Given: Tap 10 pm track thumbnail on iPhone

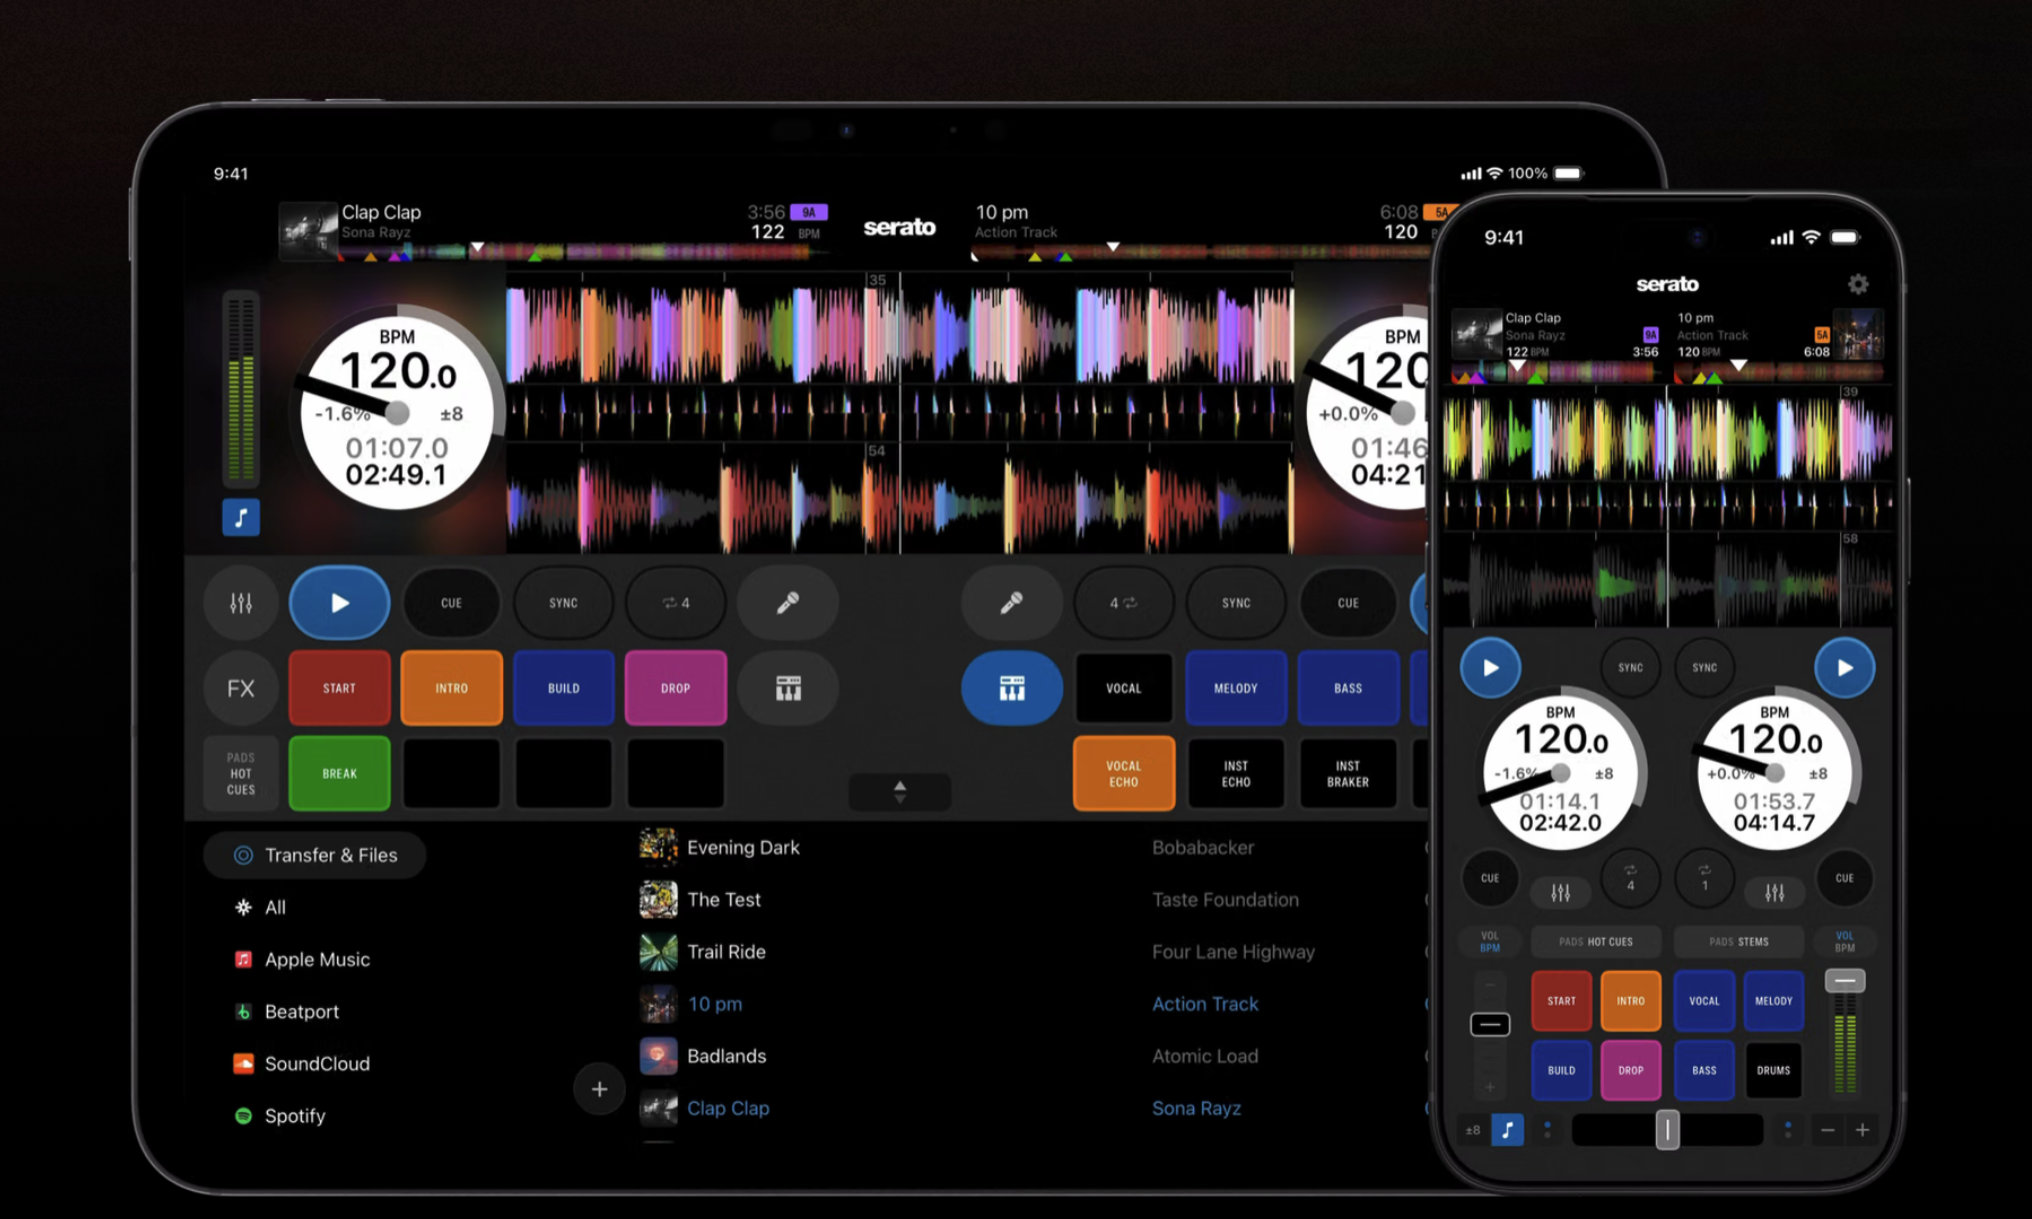Looking at the screenshot, I should [1860, 334].
